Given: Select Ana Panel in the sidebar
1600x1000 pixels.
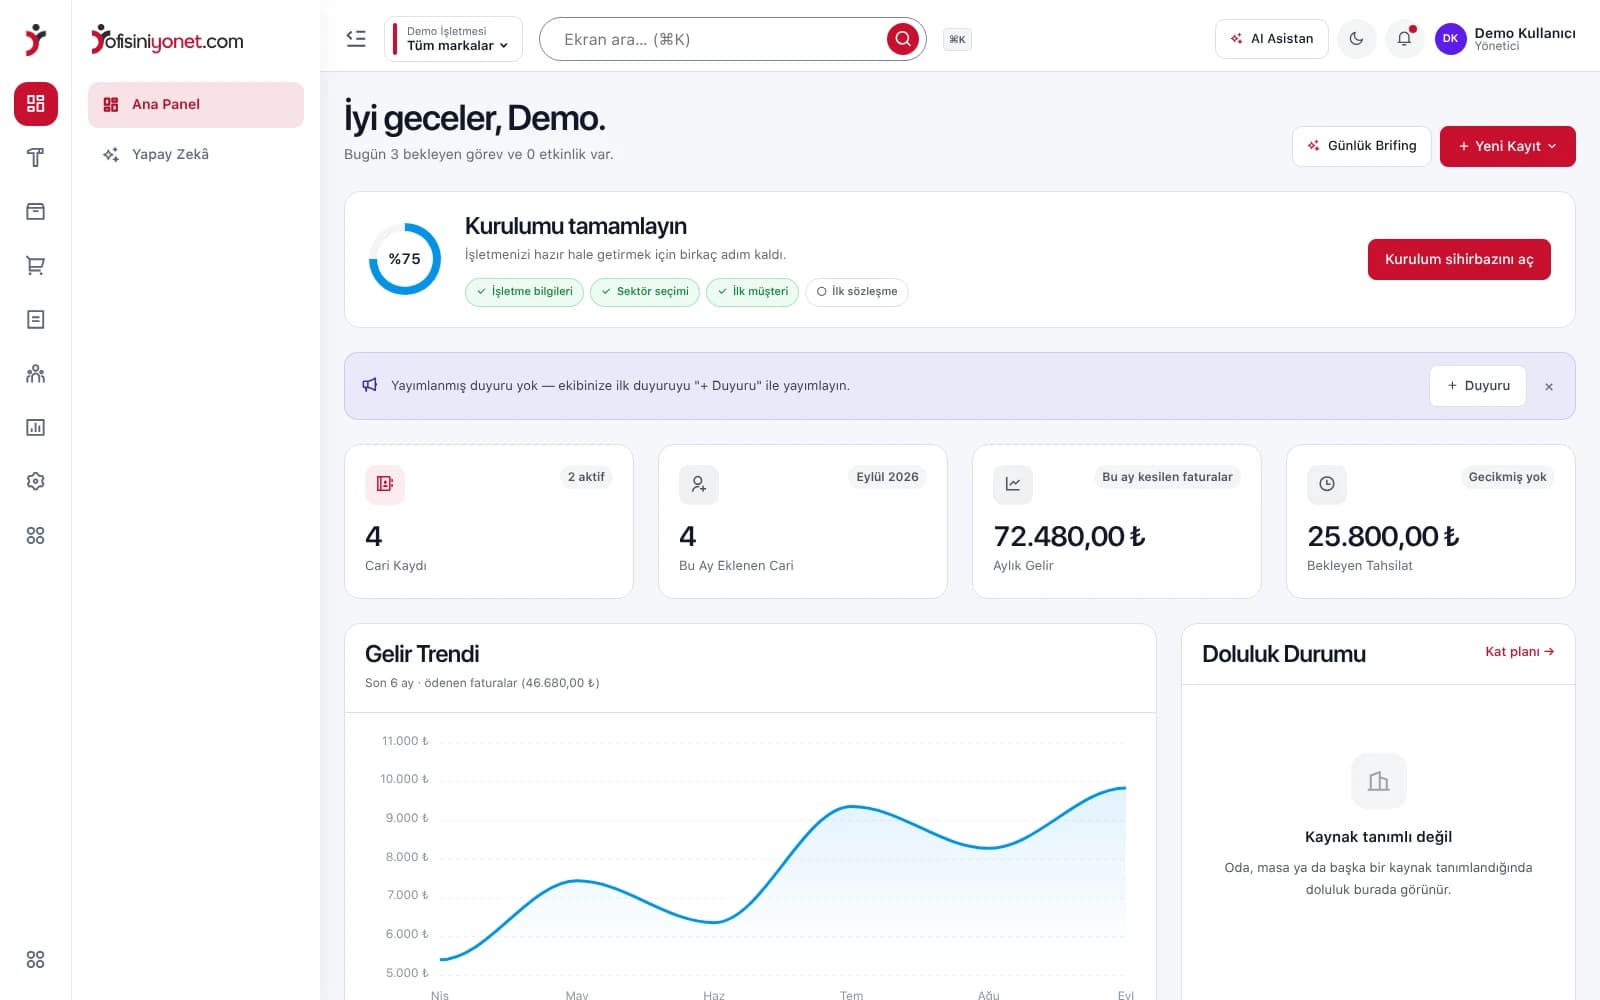Looking at the screenshot, I should tap(196, 104).
